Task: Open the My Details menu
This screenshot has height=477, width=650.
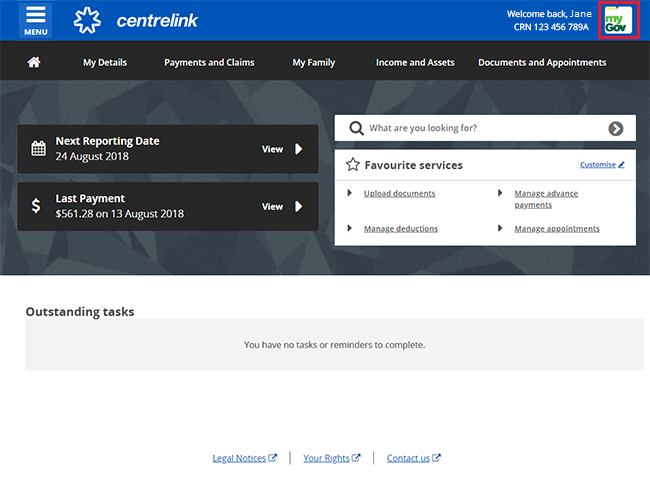Action: pyautogui.click(x=105, y=62)
